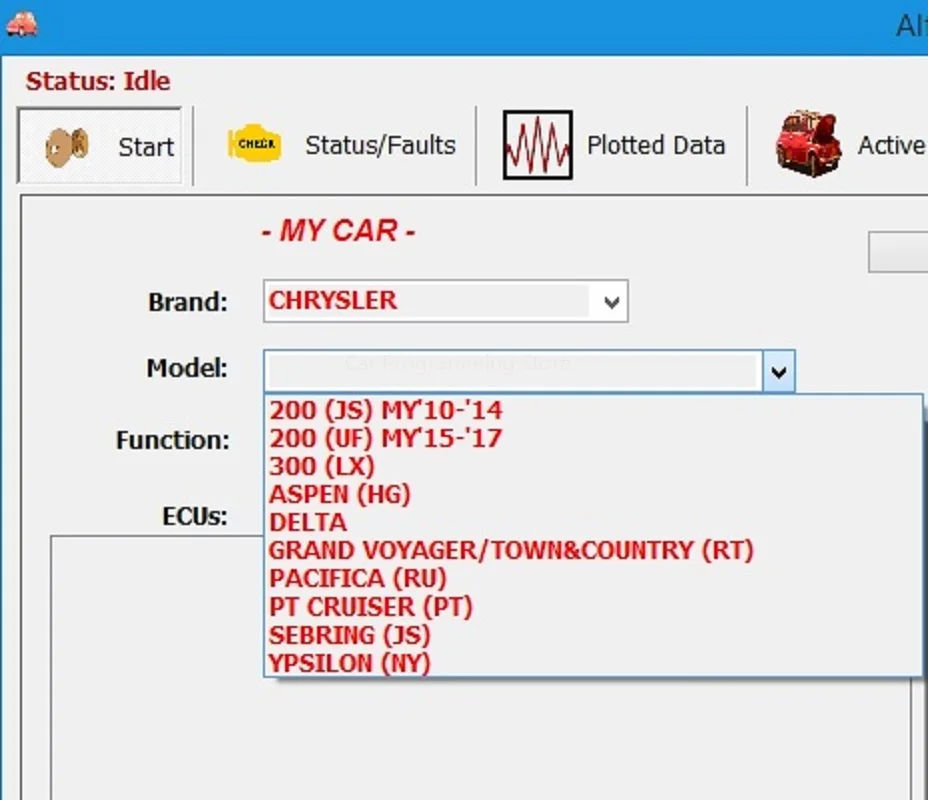
Task: Collapse the open Model dropdown
Action: [x=778, y=369]
